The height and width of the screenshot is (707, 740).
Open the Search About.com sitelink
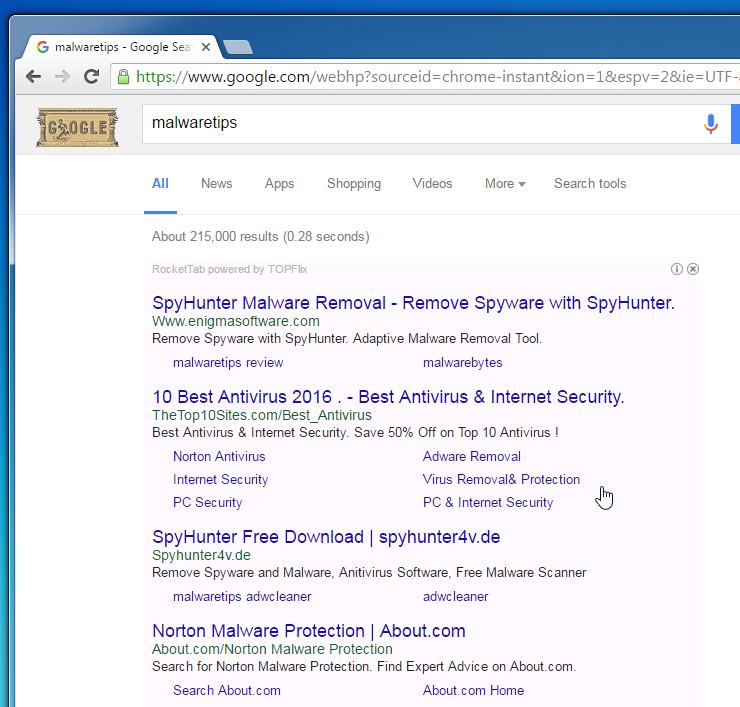227,690
